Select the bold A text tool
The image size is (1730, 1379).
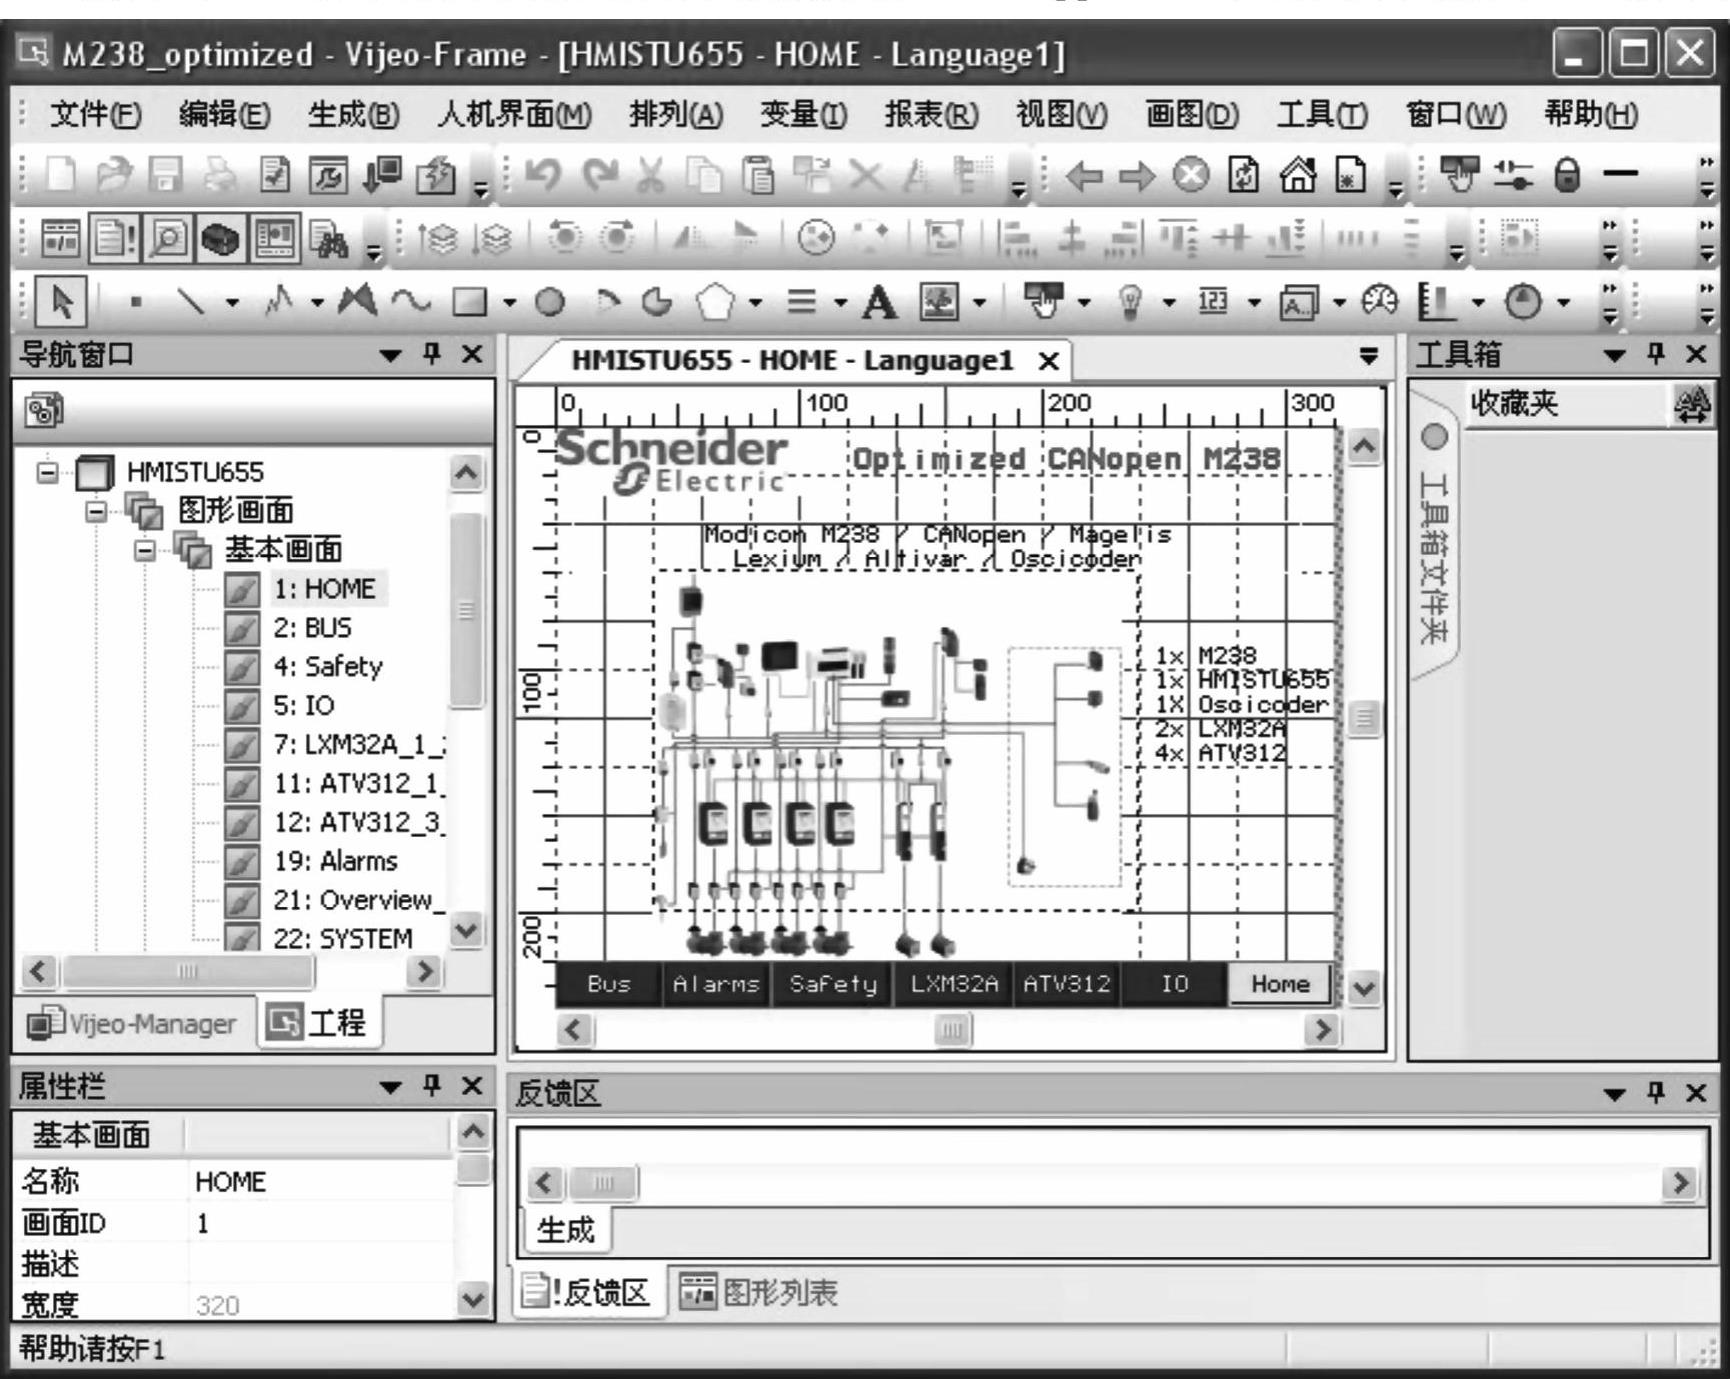[879, 301]
